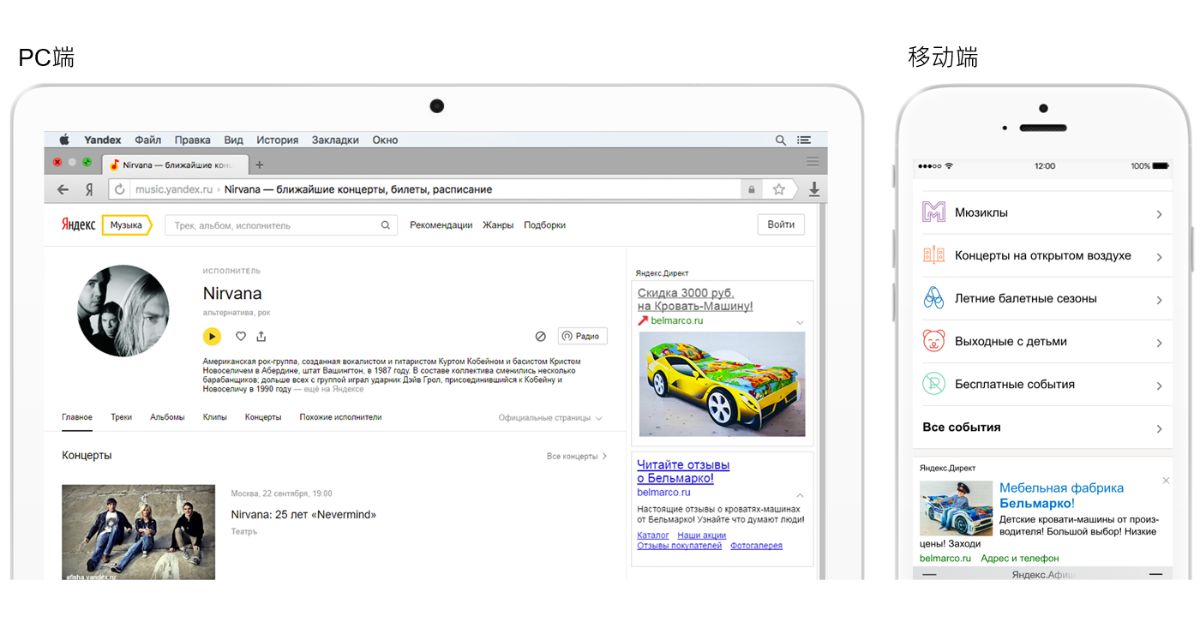The image size is (1200, 630).
Task: Open the Окно menu
Action: (x=385, y=140)
